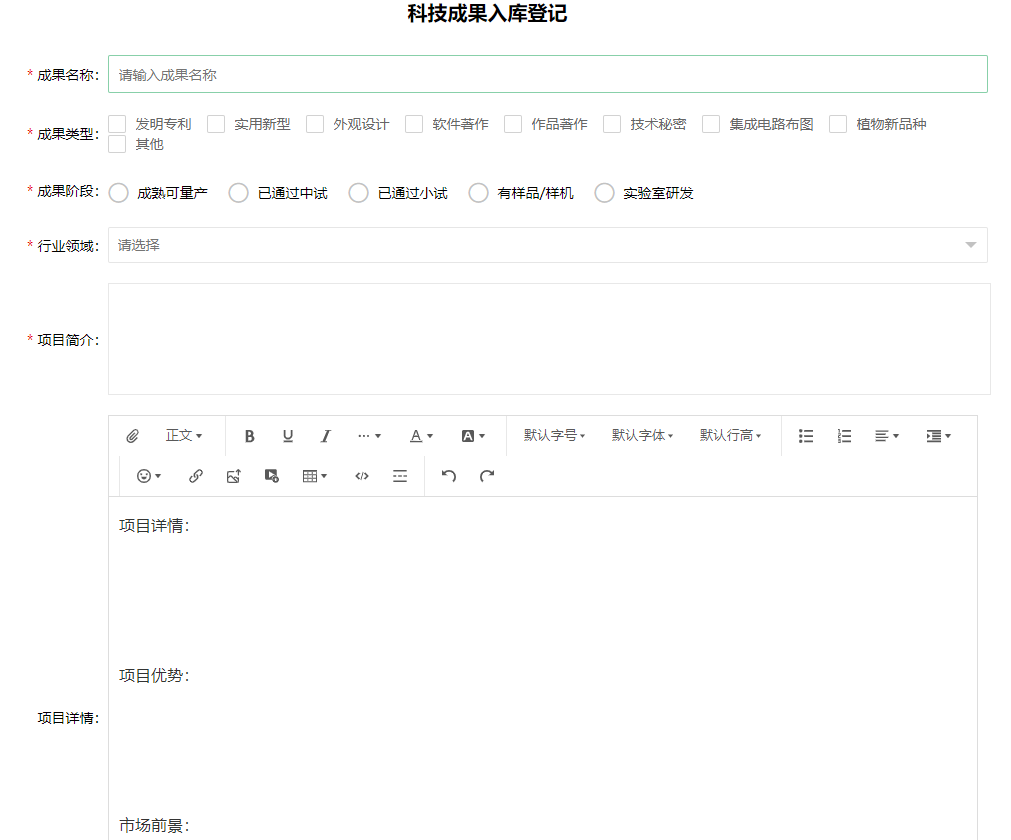Open the 正文 heading style menu

[x=184, y=436]
